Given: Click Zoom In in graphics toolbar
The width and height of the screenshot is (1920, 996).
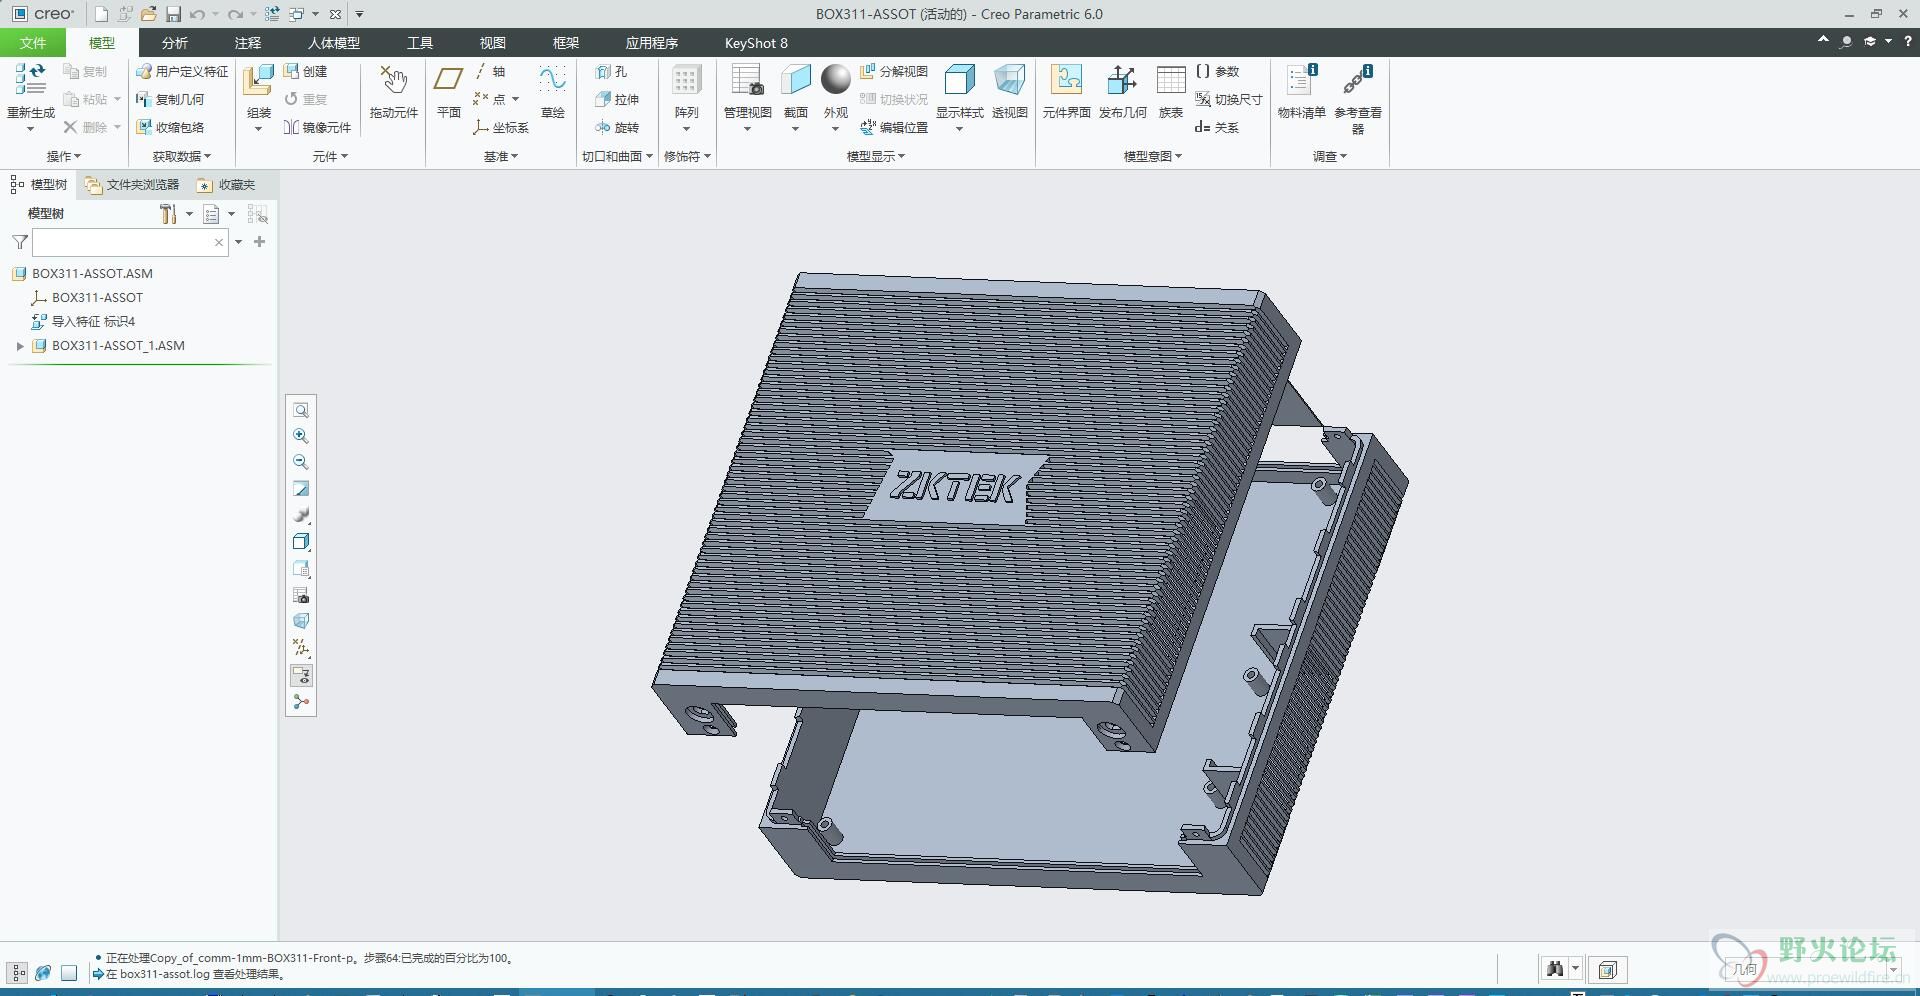Looking at the screenshot, I should click(301, 436).
